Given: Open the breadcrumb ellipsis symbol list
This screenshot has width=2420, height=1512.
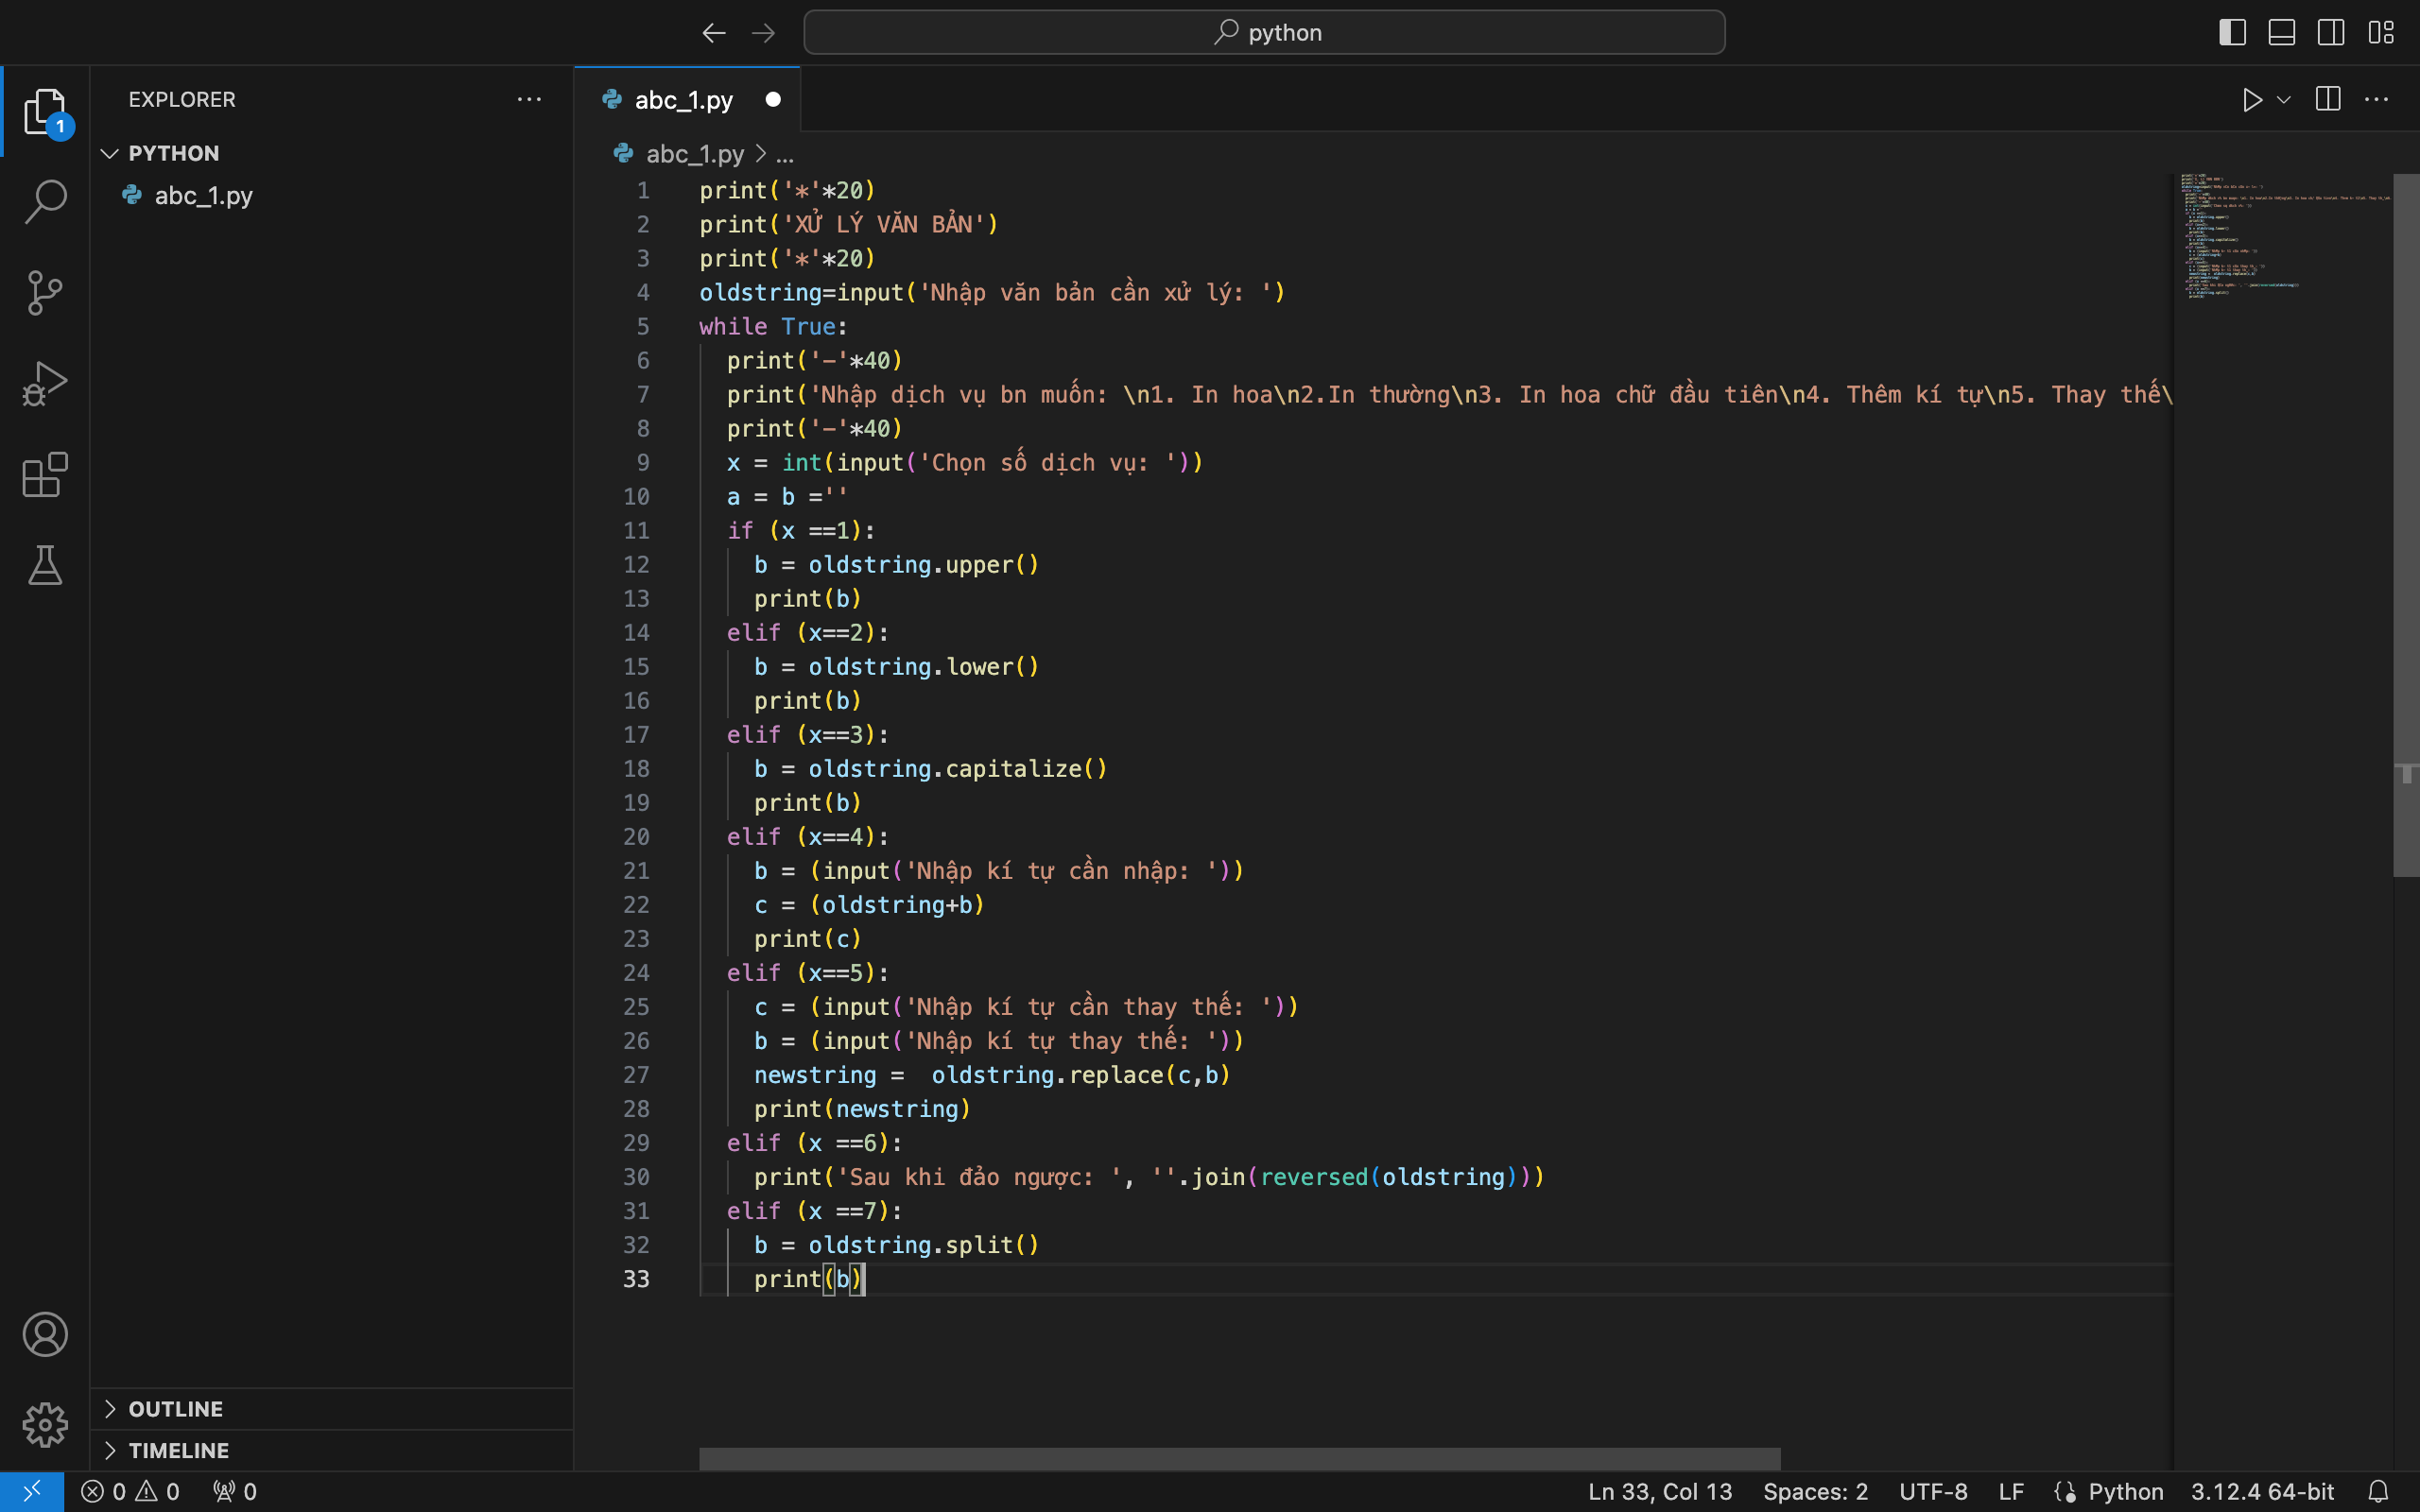Looking at the screenshot, I should tap(785, 154).
